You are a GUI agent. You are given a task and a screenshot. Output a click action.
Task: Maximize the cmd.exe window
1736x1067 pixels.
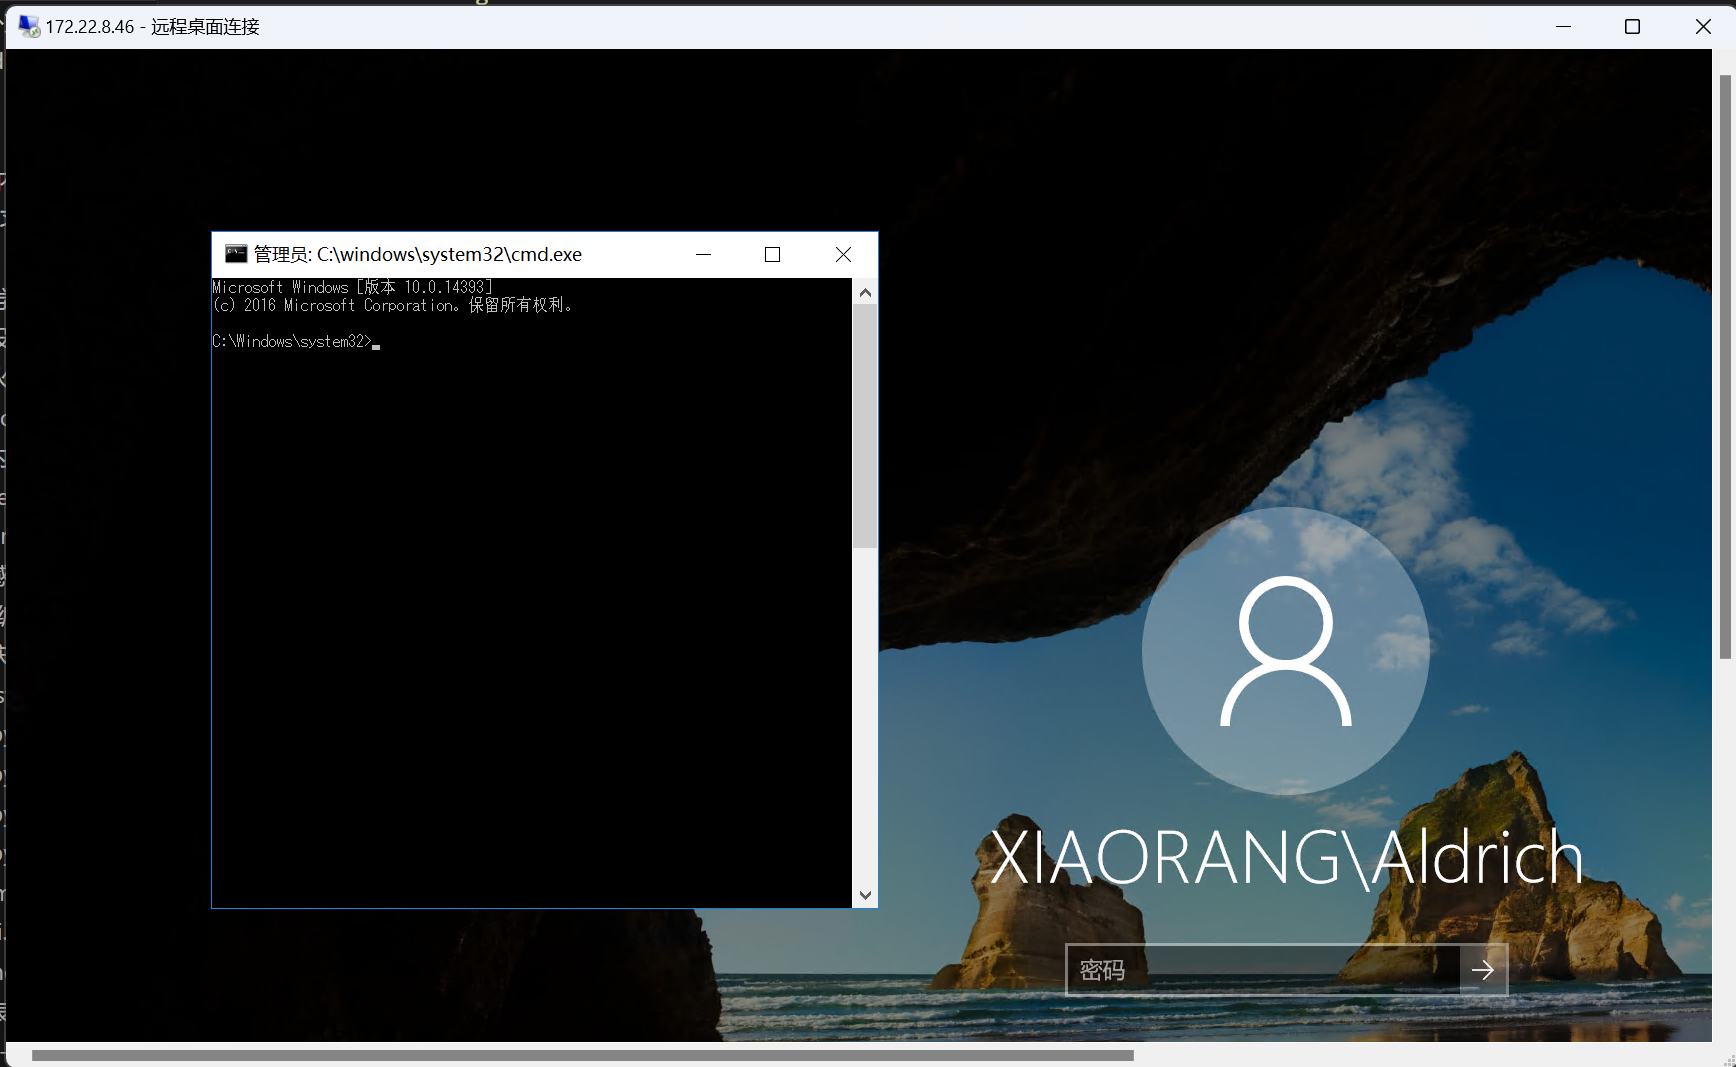[x=772, y=254]
